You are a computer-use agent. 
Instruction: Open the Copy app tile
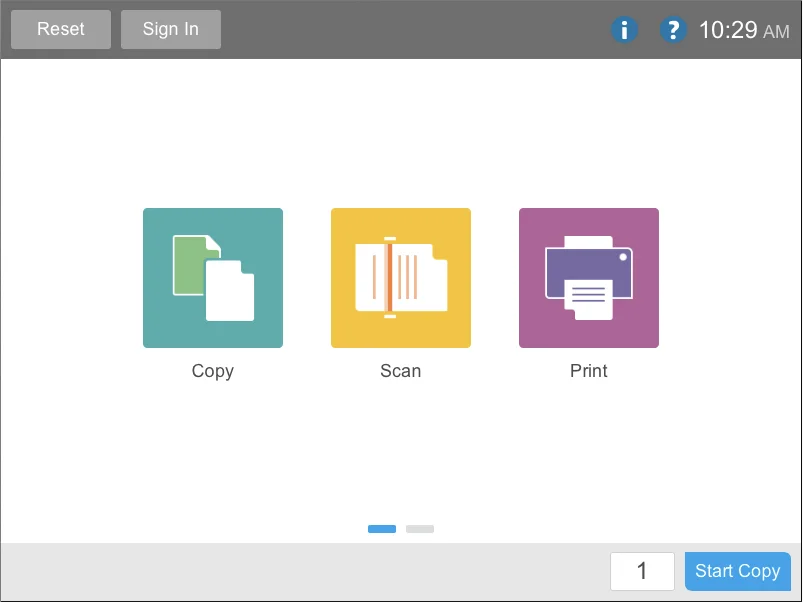coord(213,277)
